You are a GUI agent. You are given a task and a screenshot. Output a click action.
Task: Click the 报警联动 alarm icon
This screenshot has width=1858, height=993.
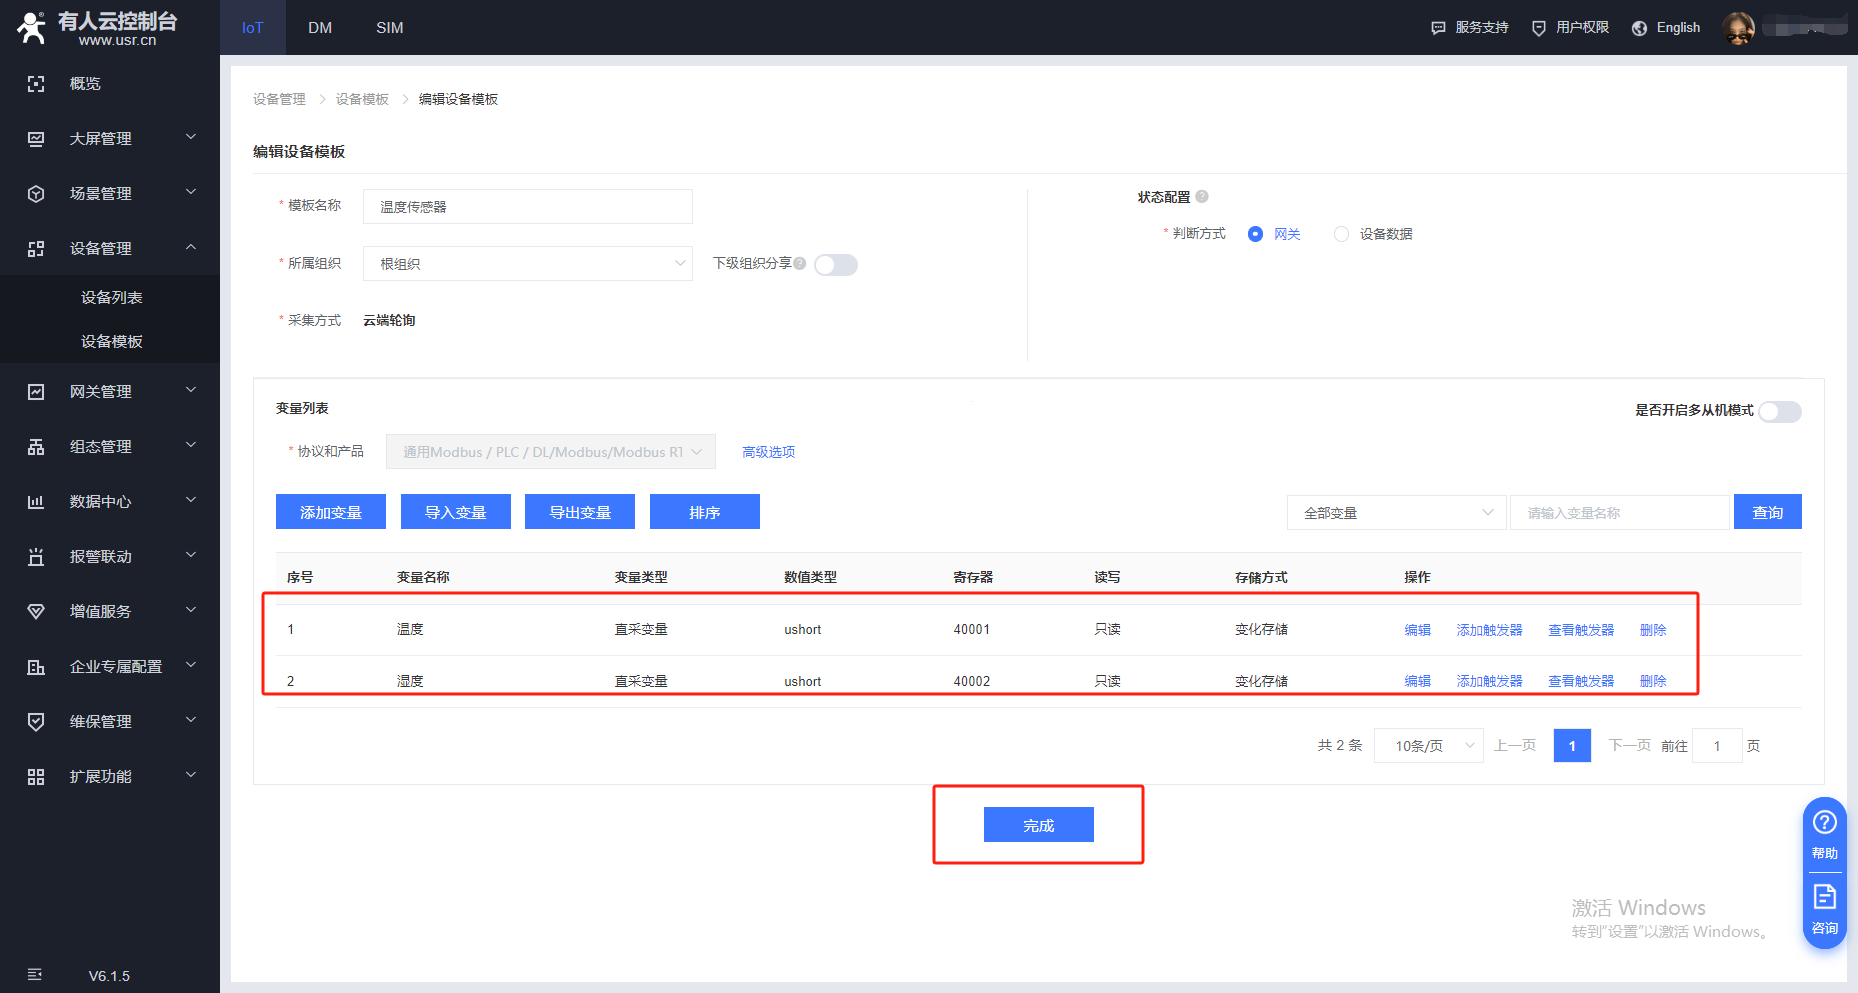pyautogui.click(x=36, y=557)
